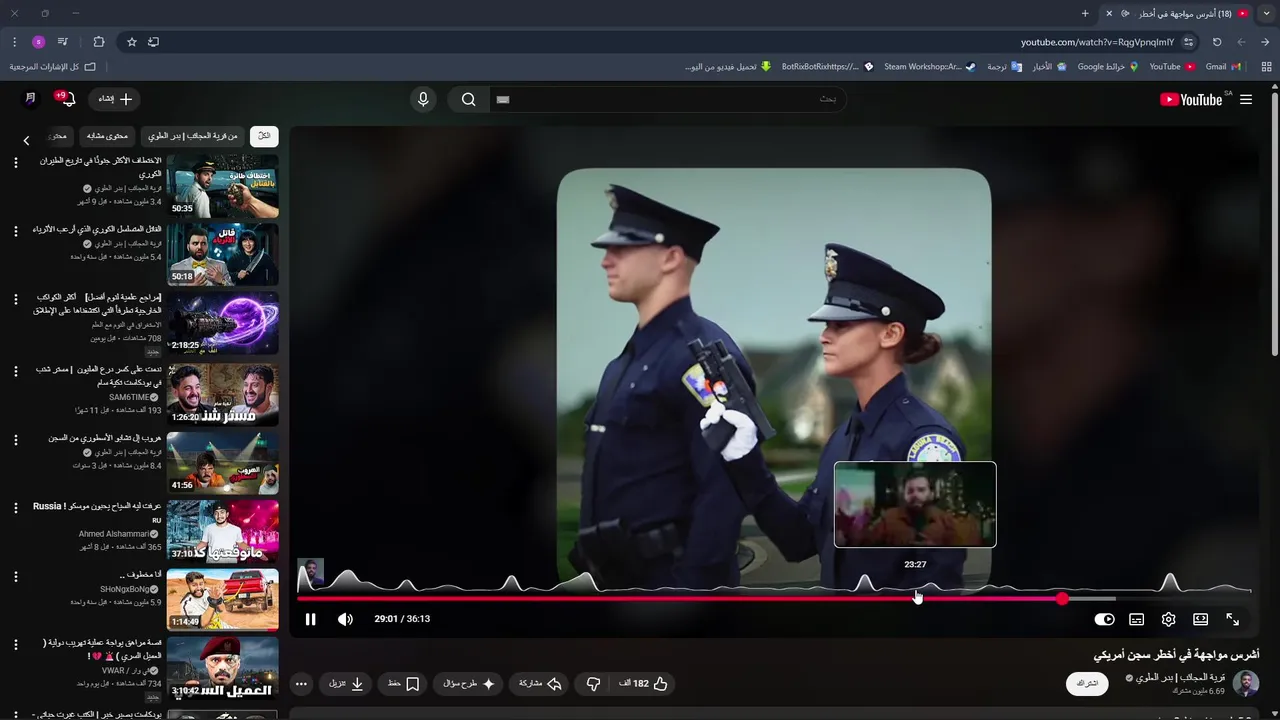
Task: Open channel name قرية العجائب under video title
Action: 1182,678
